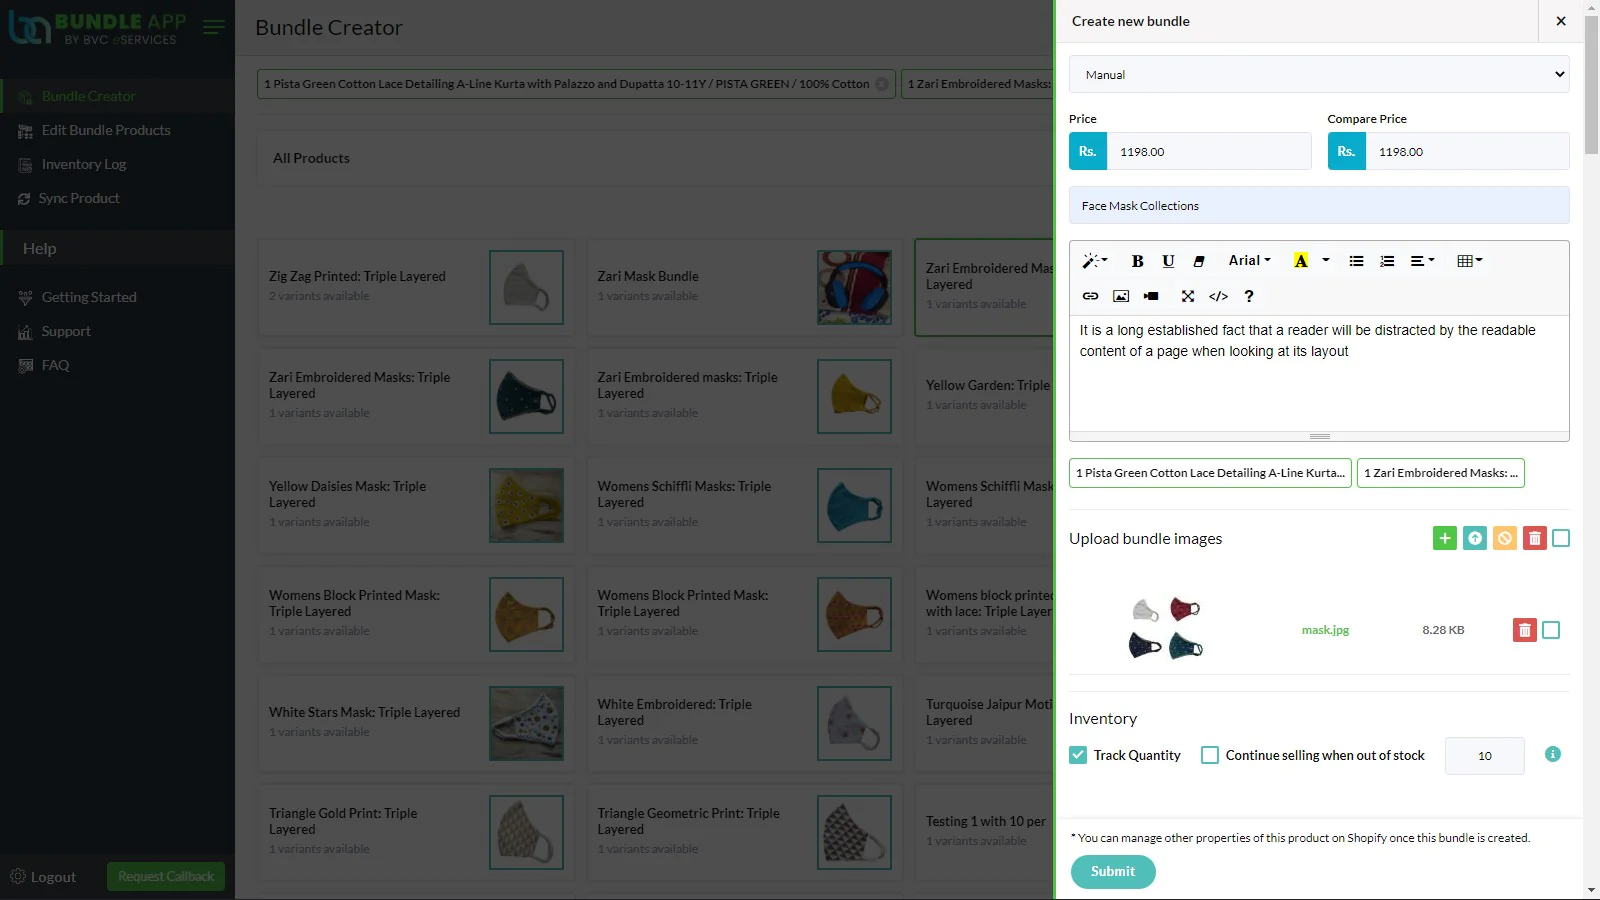Check the select all images checkbox
The height and width of the screenshot is (900, 1600).
point(1561,539)
